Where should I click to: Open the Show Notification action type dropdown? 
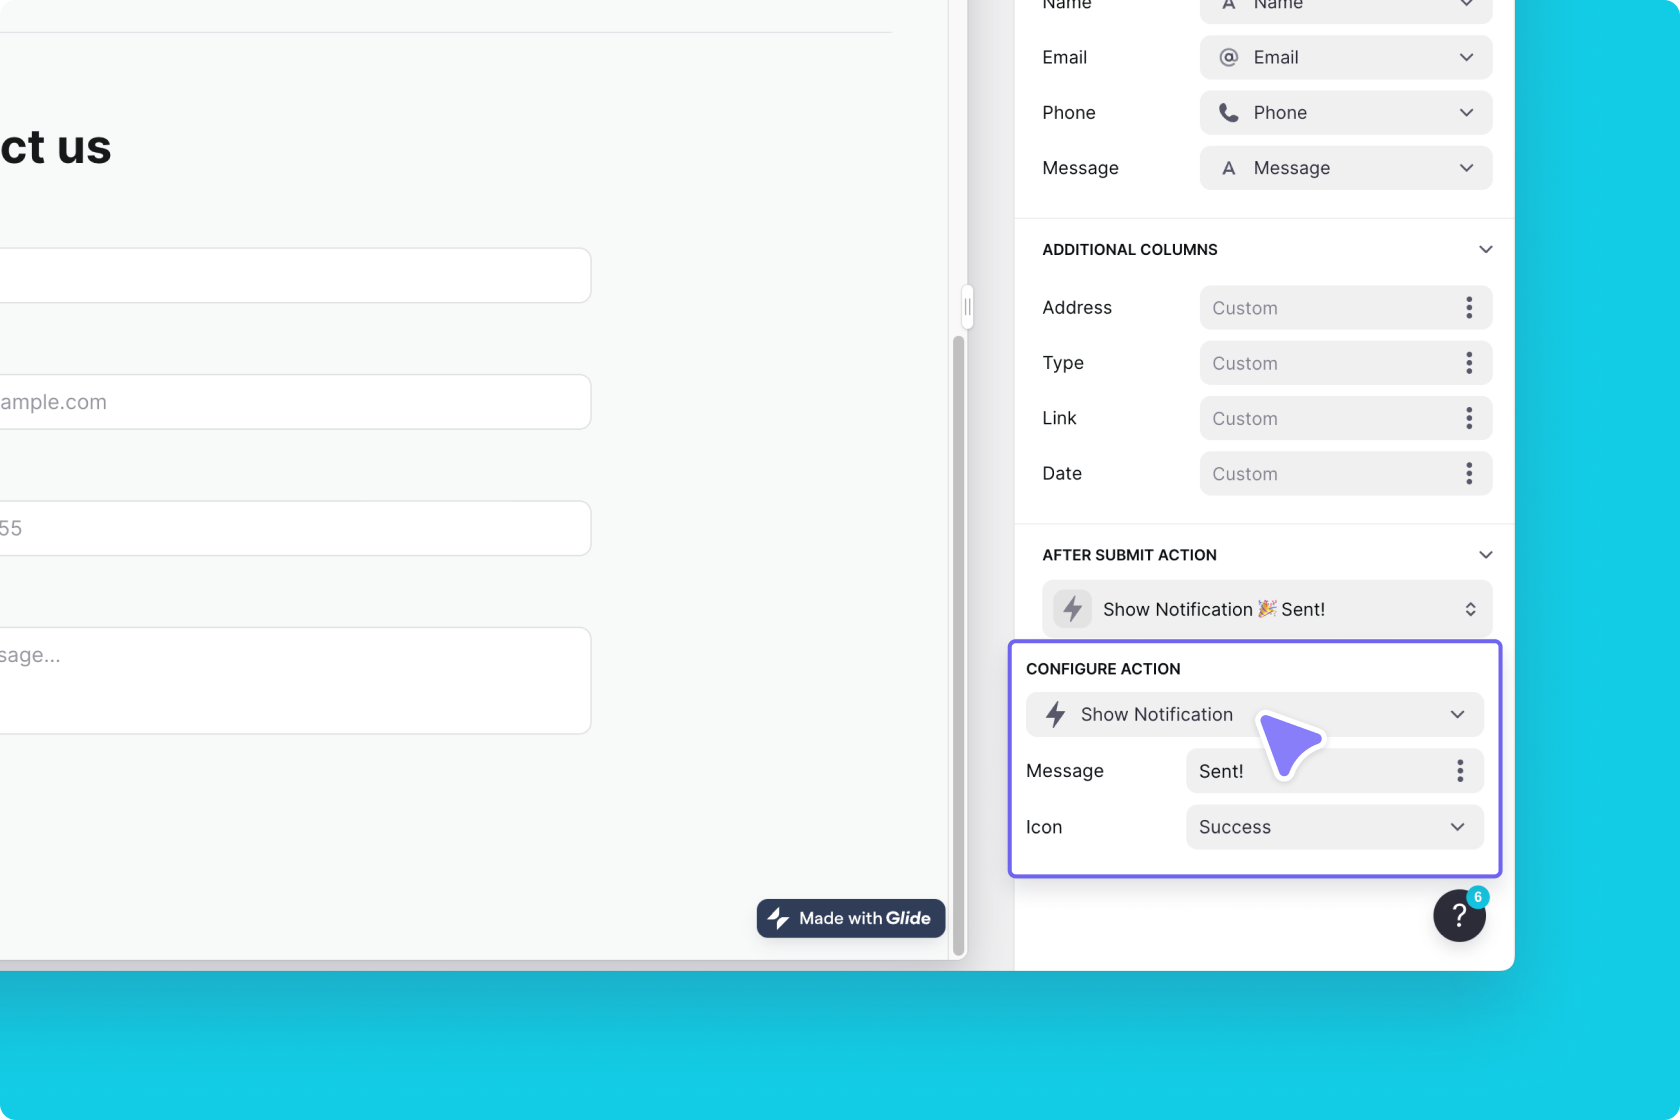click(1254, 715)
